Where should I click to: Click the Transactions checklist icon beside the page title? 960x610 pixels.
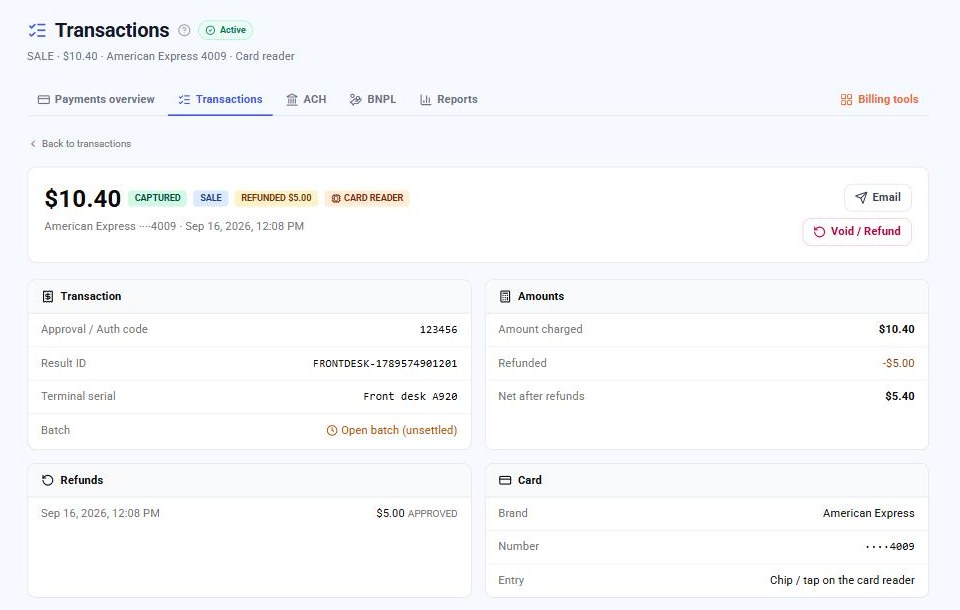37,30
